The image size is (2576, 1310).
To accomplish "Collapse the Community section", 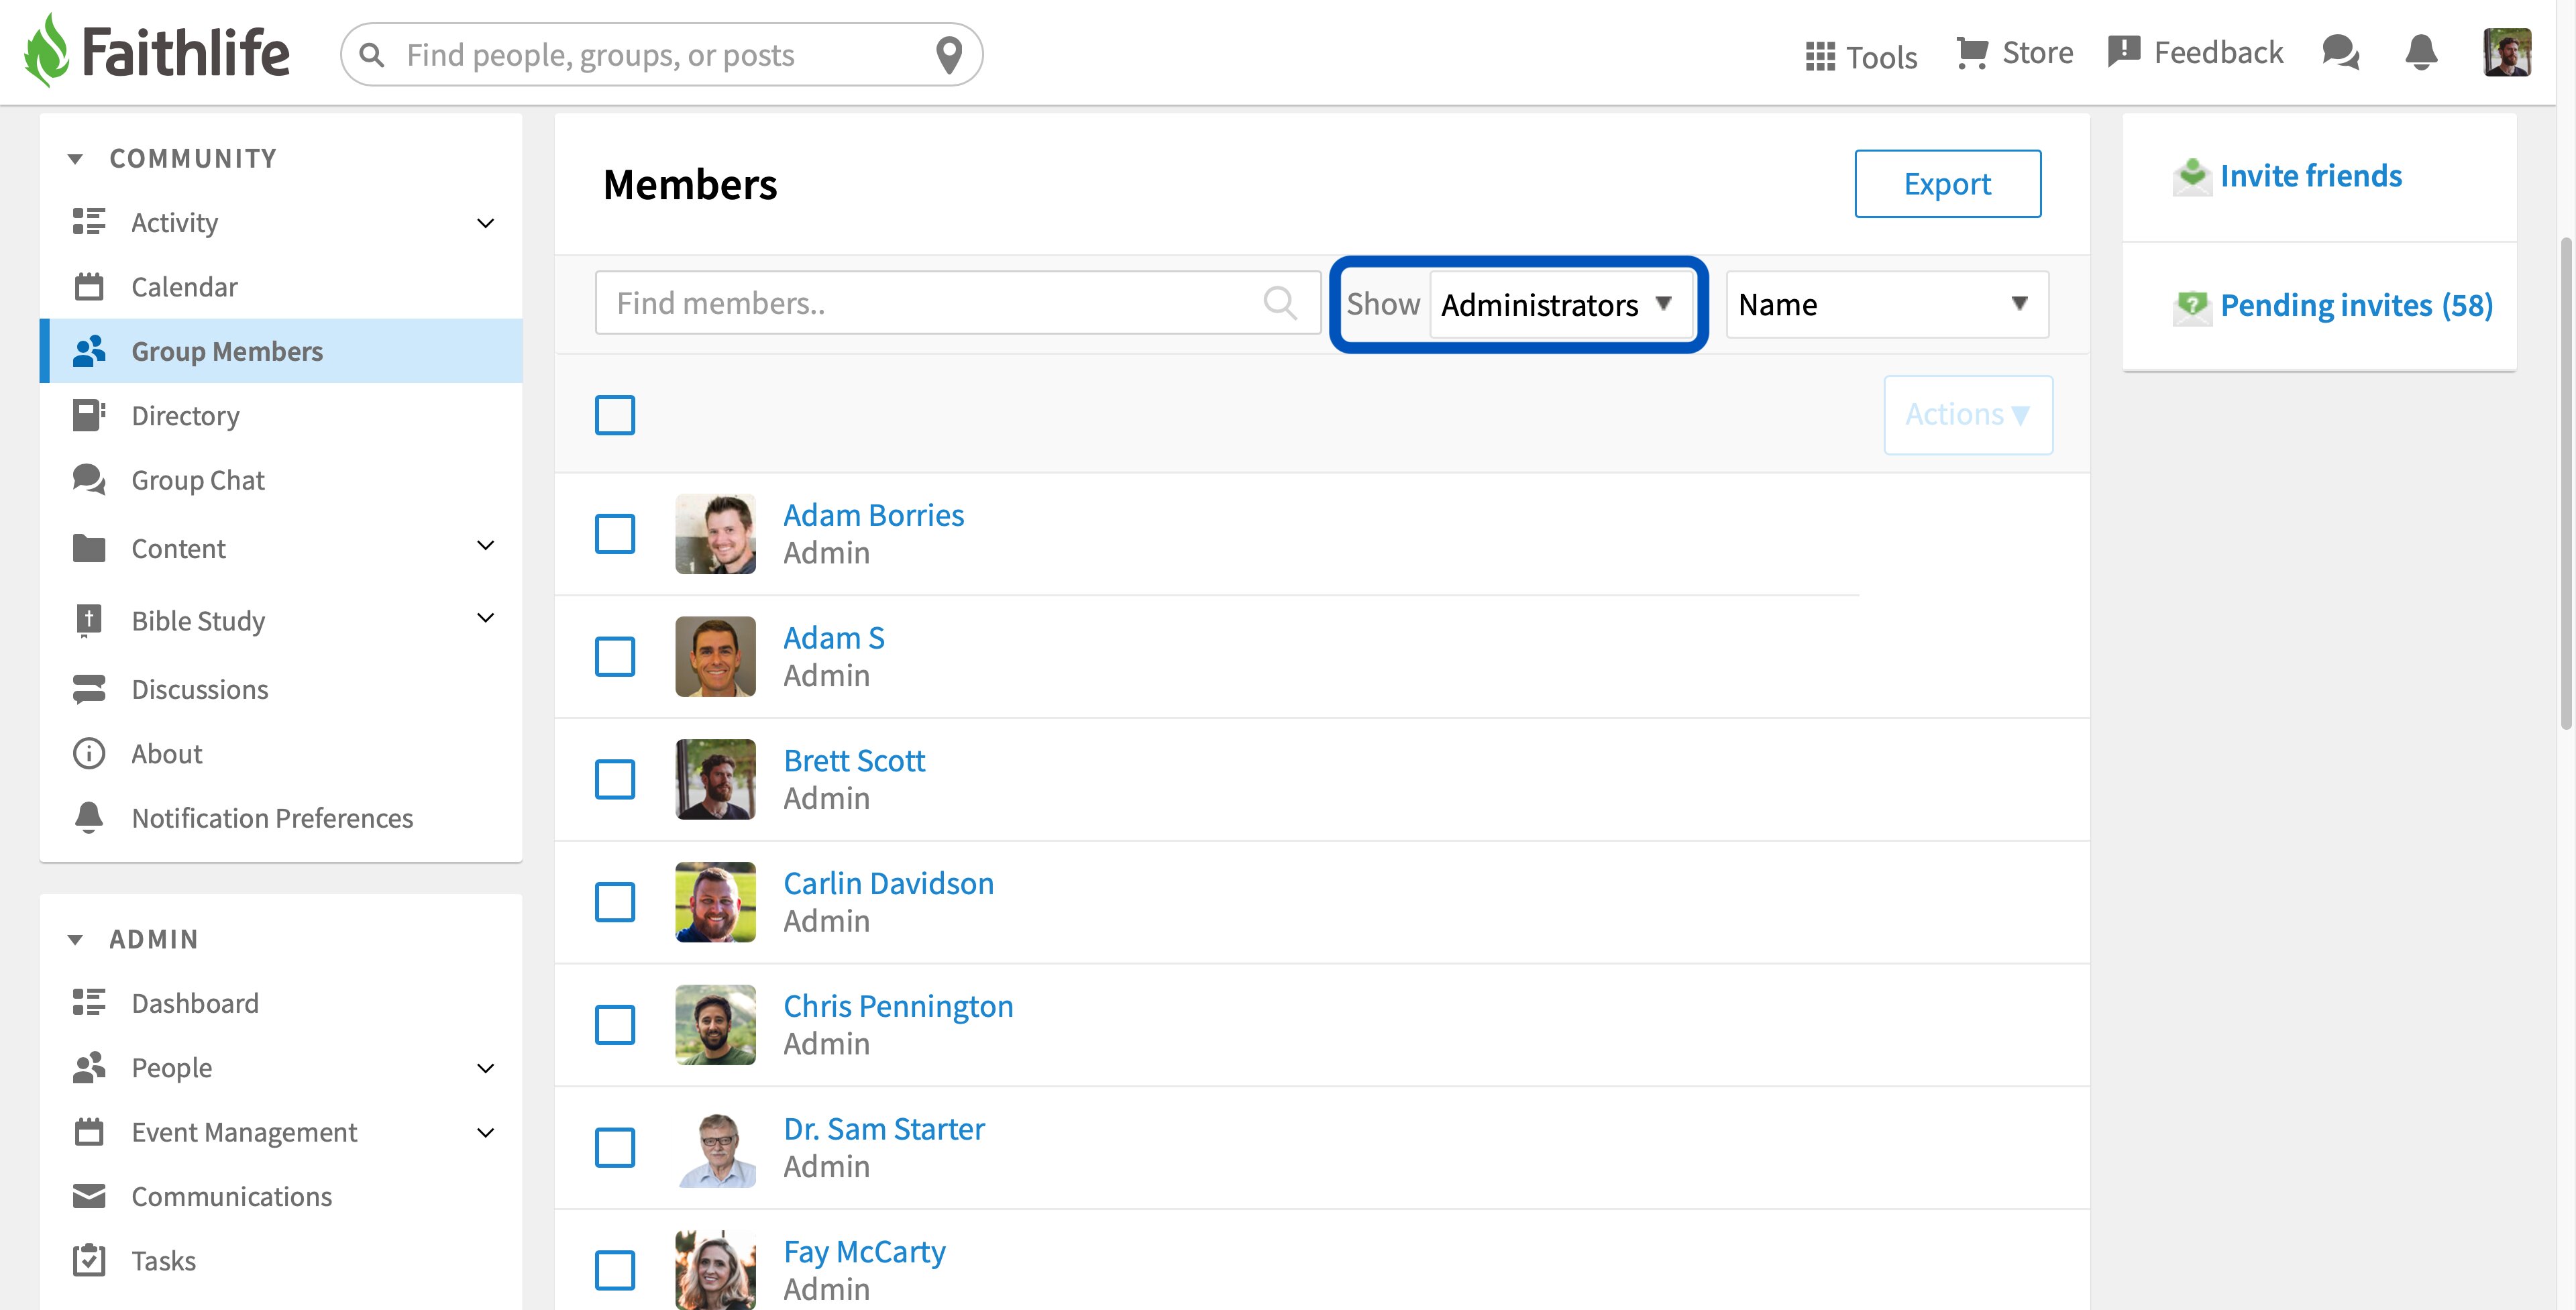I will [75, 159].
